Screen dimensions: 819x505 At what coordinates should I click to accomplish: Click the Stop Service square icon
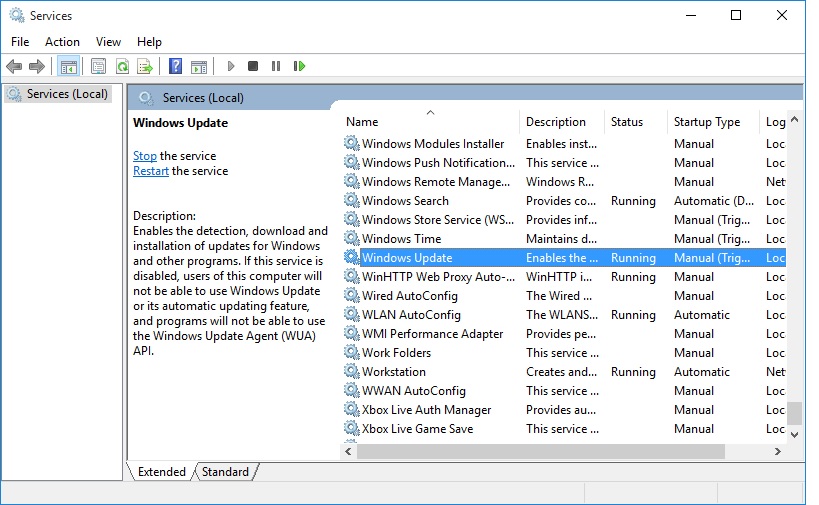(x=253, y=66)
